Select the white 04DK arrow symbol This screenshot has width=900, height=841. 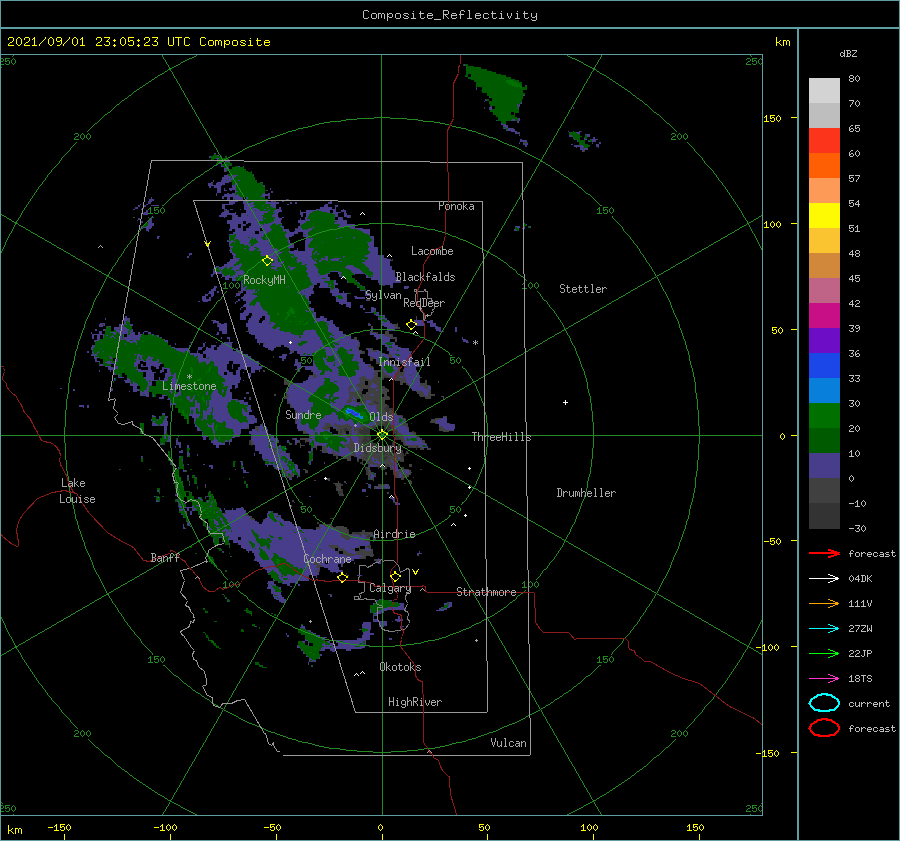[824, 578]
